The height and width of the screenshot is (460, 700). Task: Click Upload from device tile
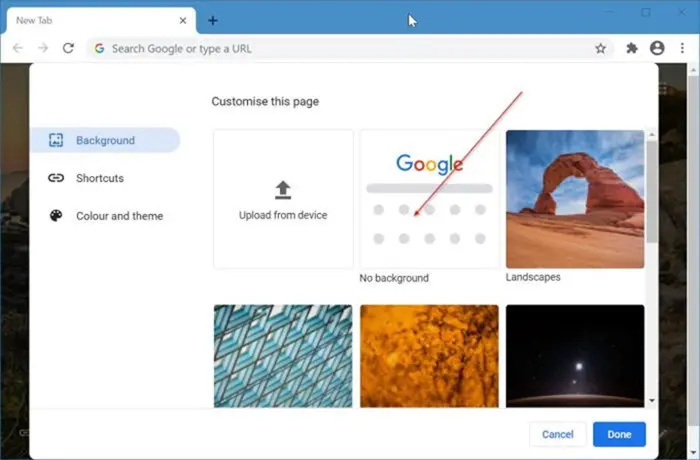[283, 199]
